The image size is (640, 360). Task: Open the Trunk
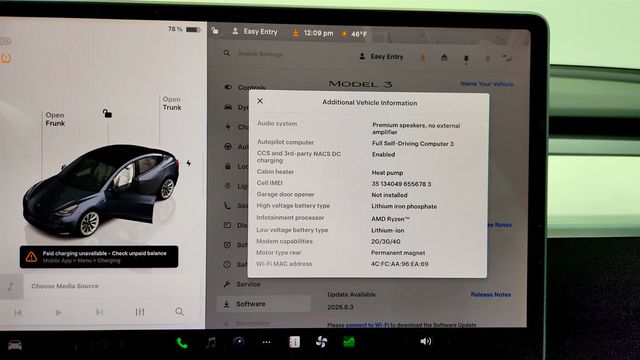[x=172, y=103]
